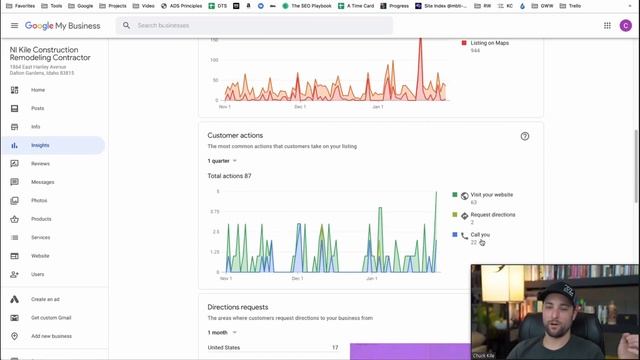
Task: Open the Tools bookmark folder
Action: [52, 6]
